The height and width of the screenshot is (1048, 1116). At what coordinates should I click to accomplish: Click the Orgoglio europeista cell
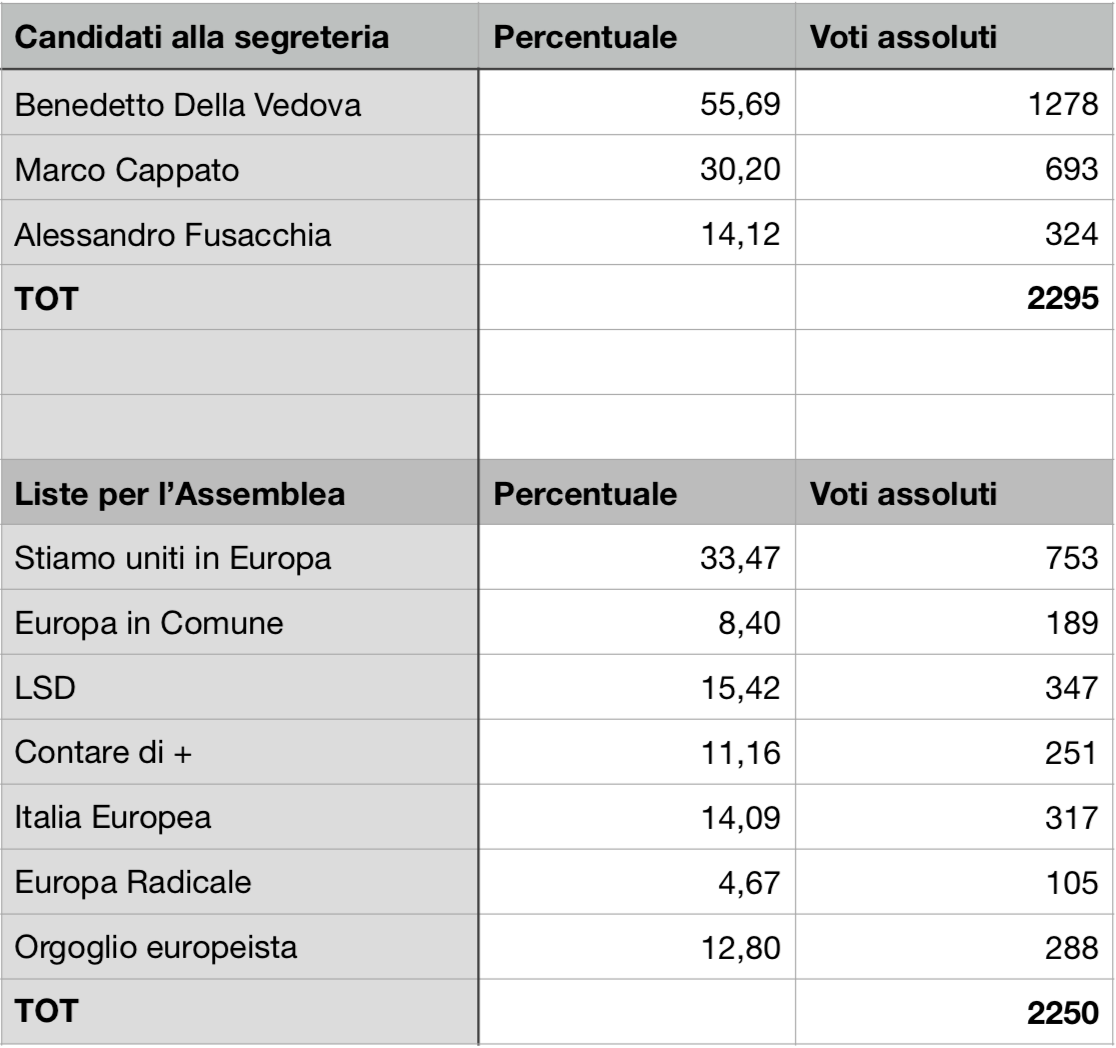[240, 947]
